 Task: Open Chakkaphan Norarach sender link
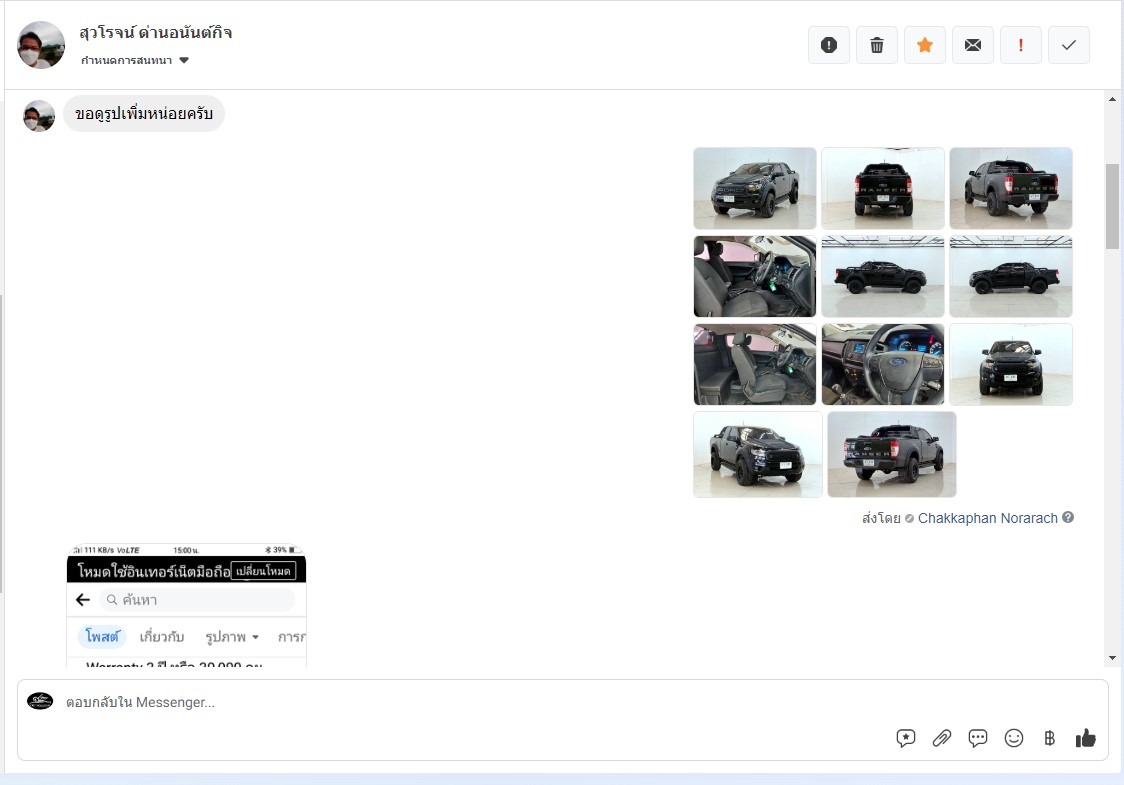click(x=988, y=518)
